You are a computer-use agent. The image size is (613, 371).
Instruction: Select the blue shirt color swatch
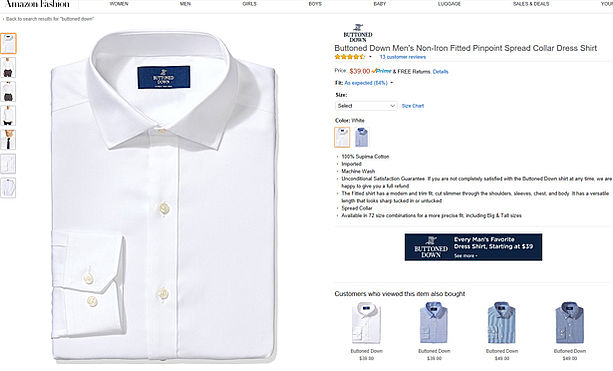point(362,137)
